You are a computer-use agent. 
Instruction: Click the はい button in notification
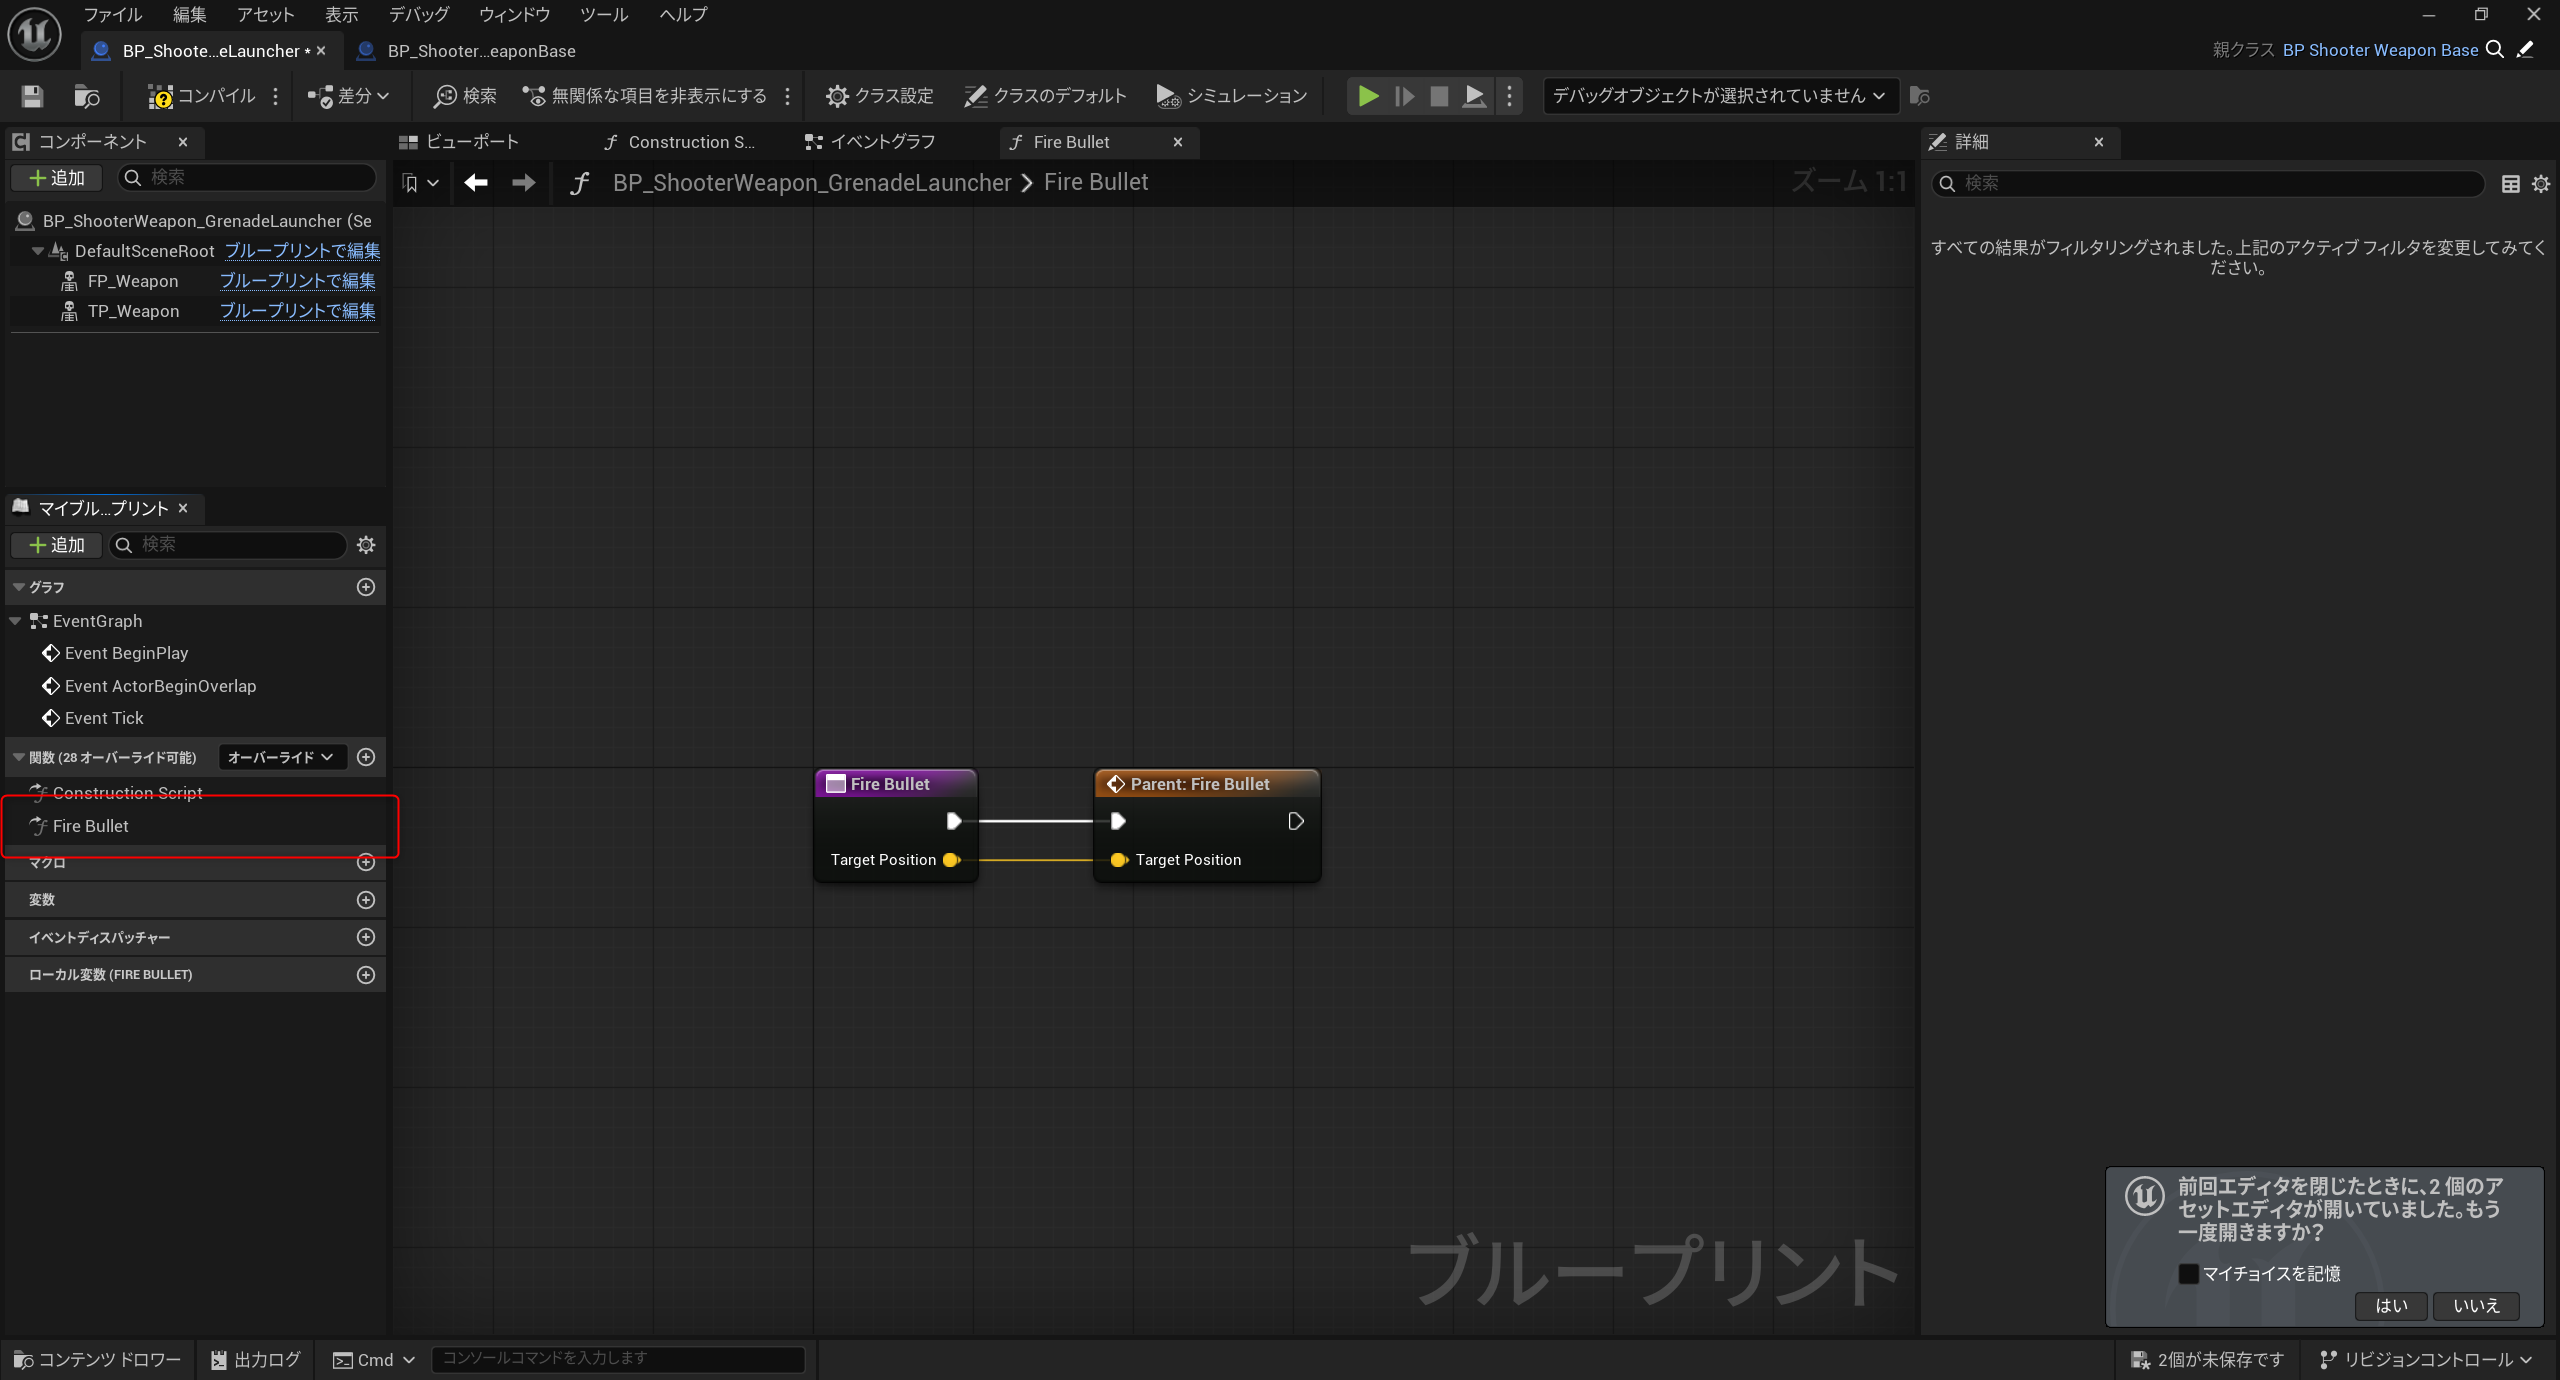point(2390,1305)
